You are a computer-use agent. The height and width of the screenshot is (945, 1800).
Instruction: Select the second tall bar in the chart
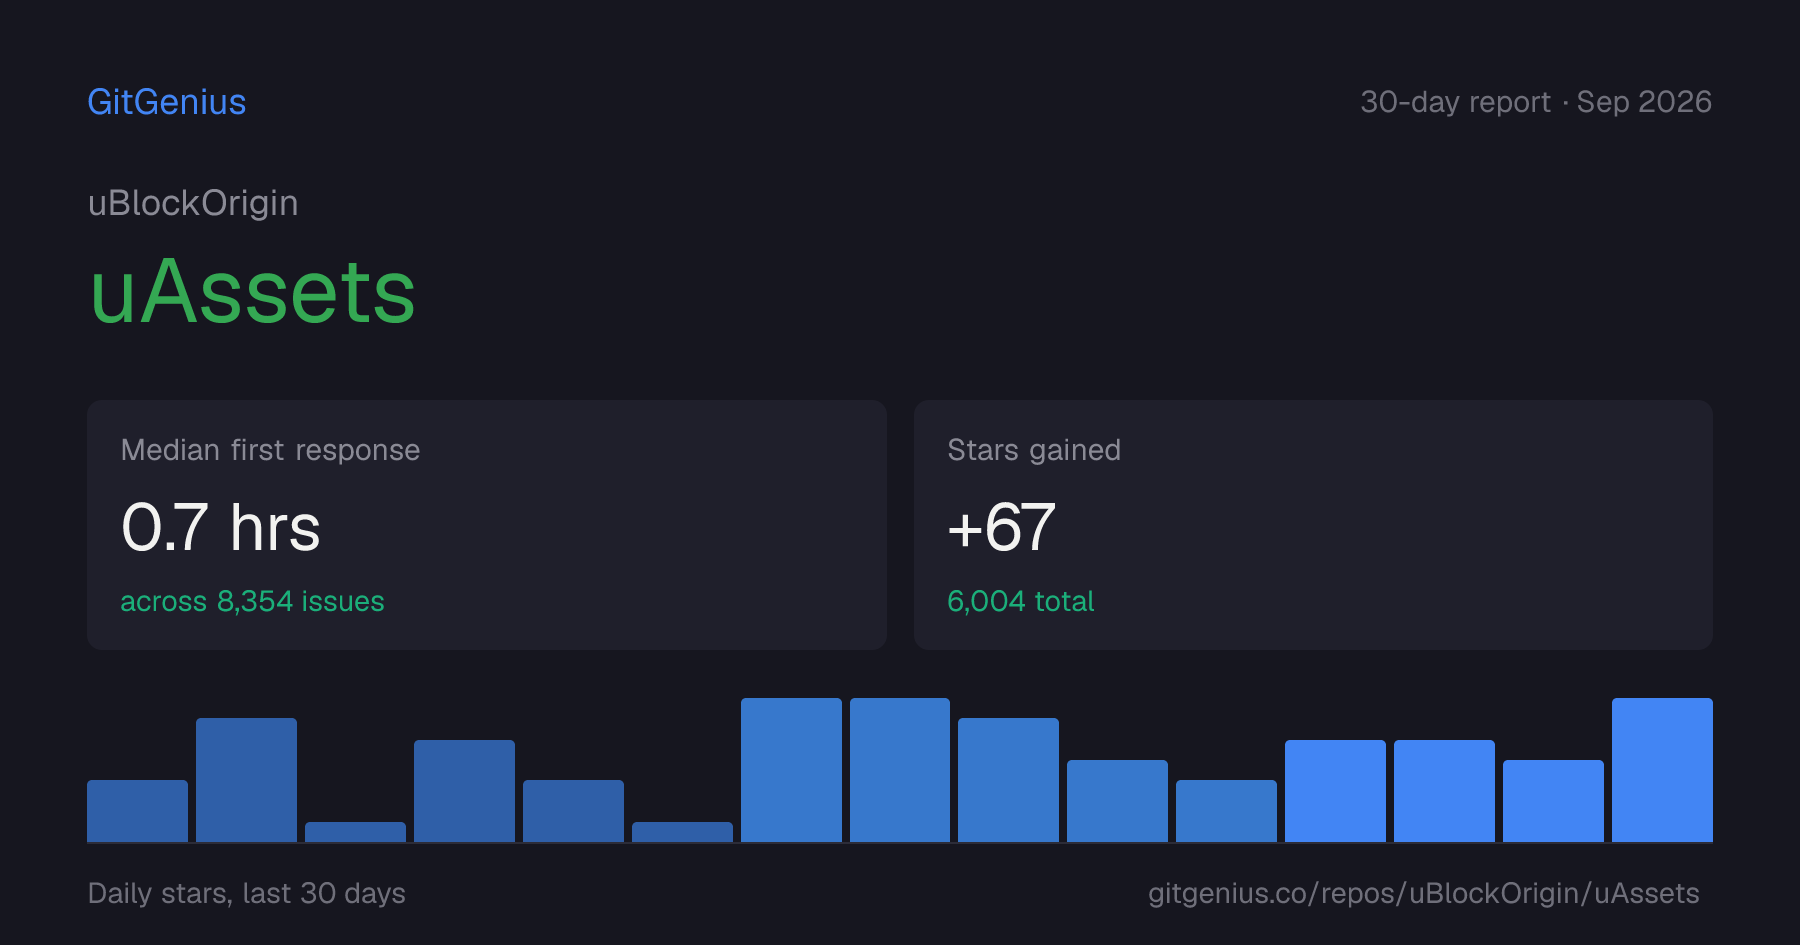(x=246, y=780)
